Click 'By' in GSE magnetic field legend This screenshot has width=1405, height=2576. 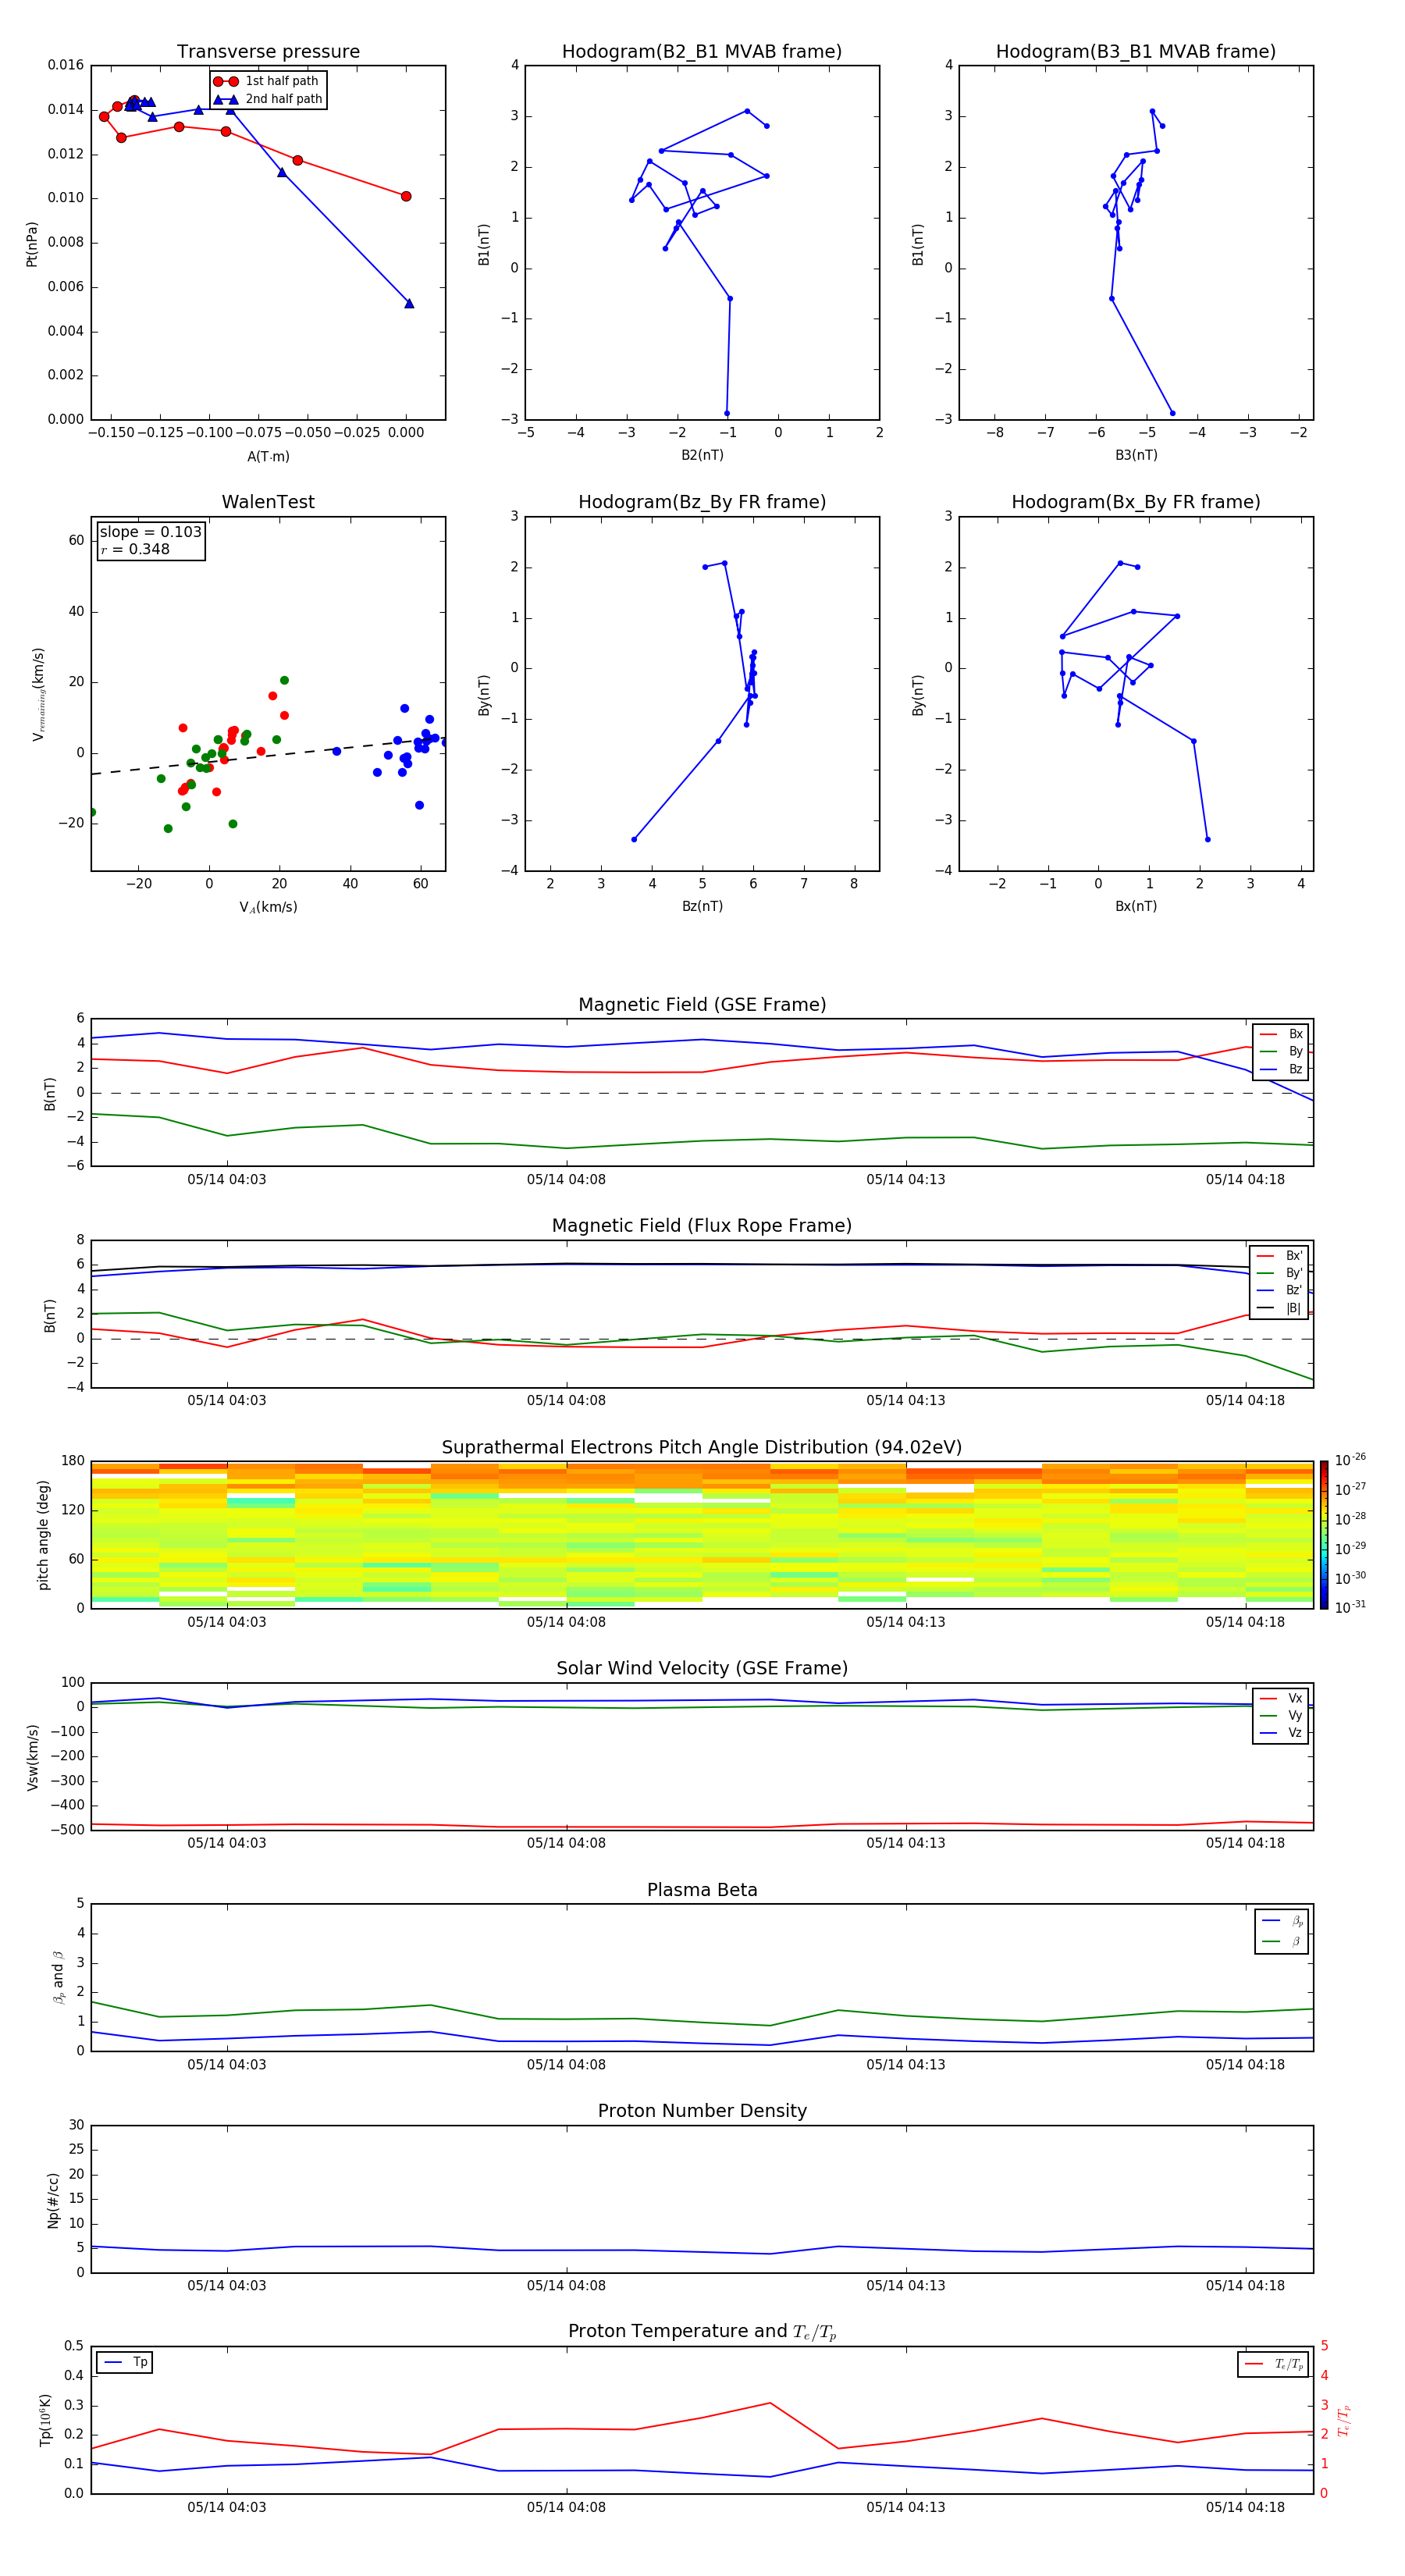tap(1296, 1051)
